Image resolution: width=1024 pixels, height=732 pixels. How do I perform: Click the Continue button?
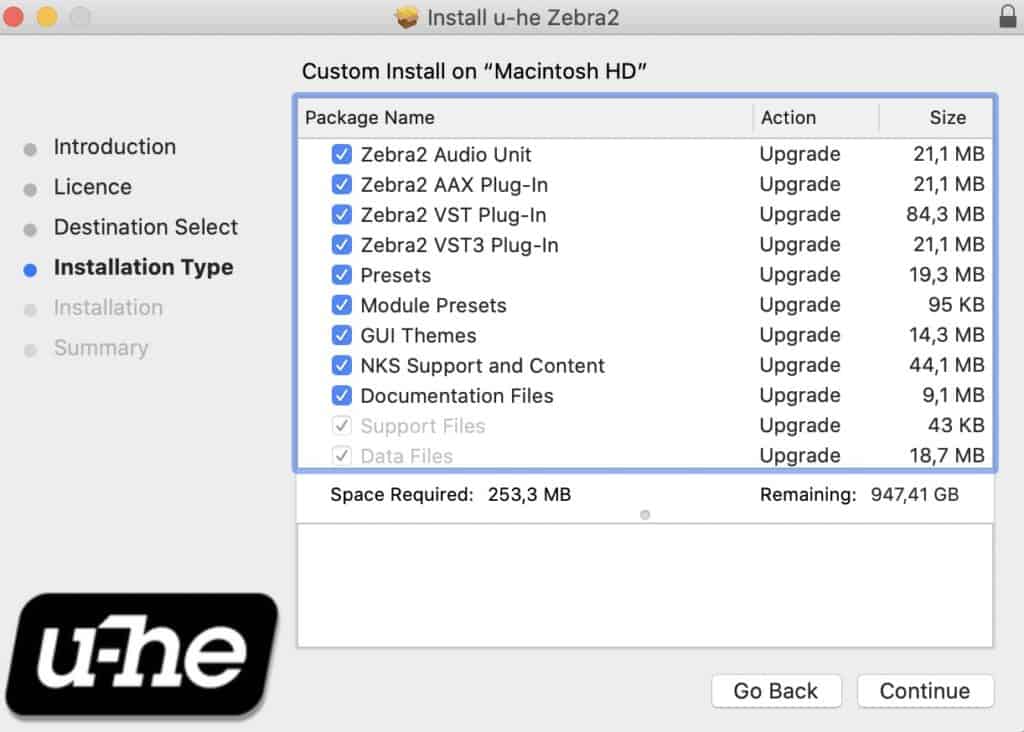coord(925,691)
